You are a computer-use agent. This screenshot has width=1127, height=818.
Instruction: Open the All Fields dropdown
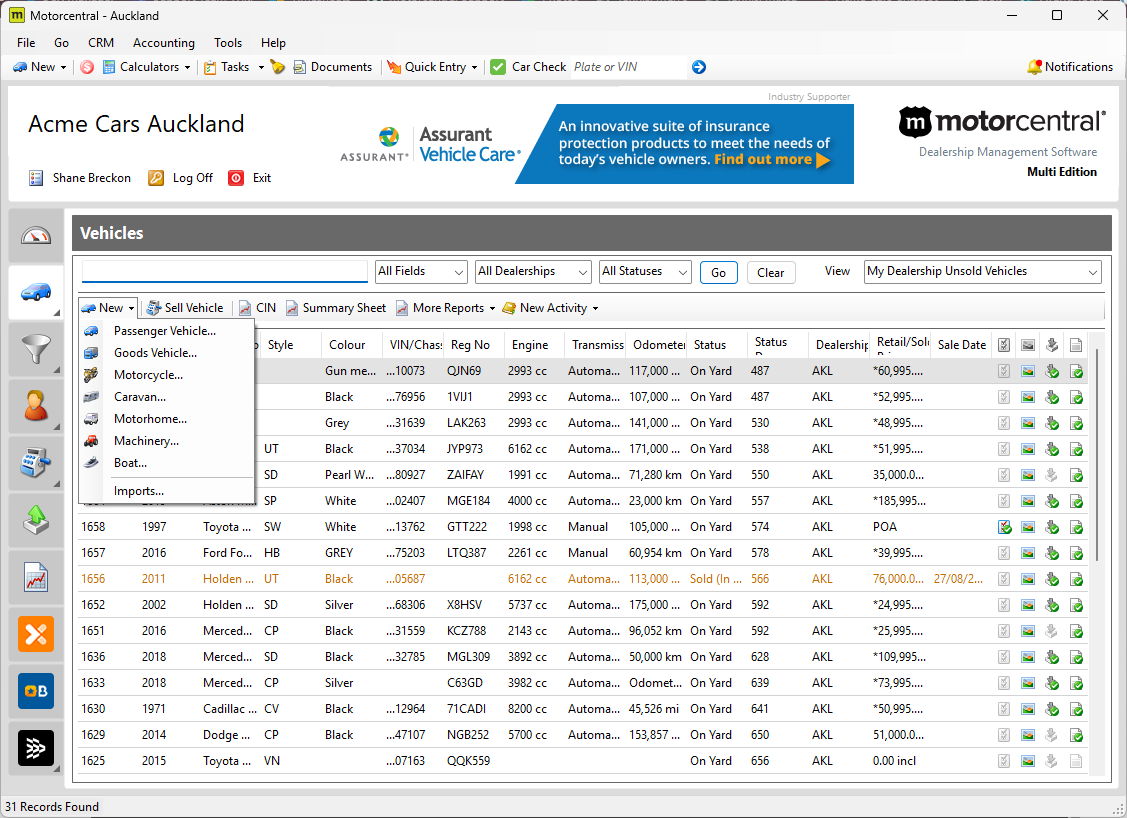pos(421,272)
